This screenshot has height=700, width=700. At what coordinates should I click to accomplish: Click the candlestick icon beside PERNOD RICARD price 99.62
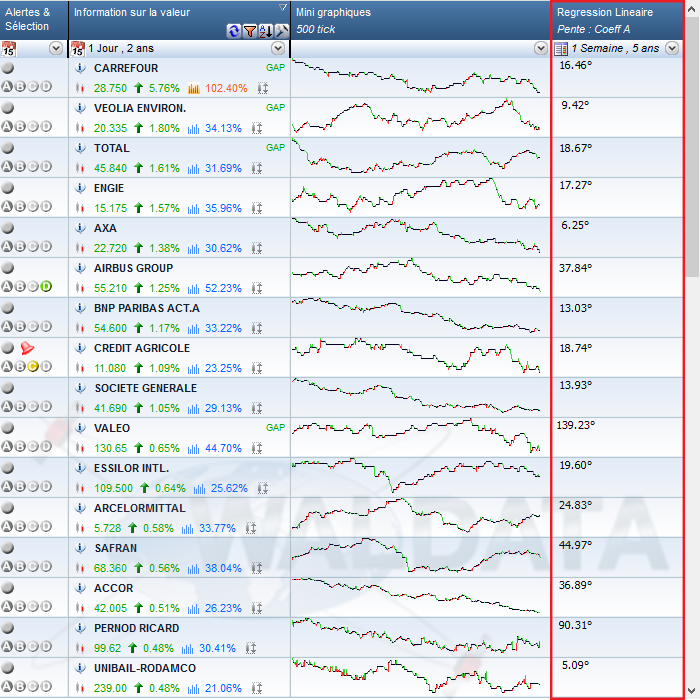(80, 648)
